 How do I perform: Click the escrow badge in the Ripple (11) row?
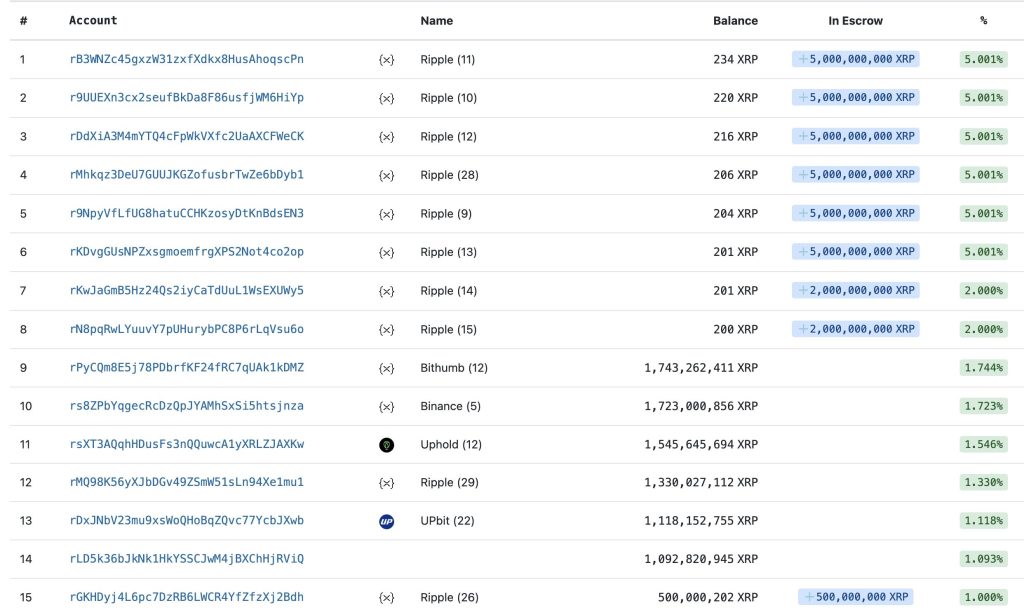click(856, 59)
